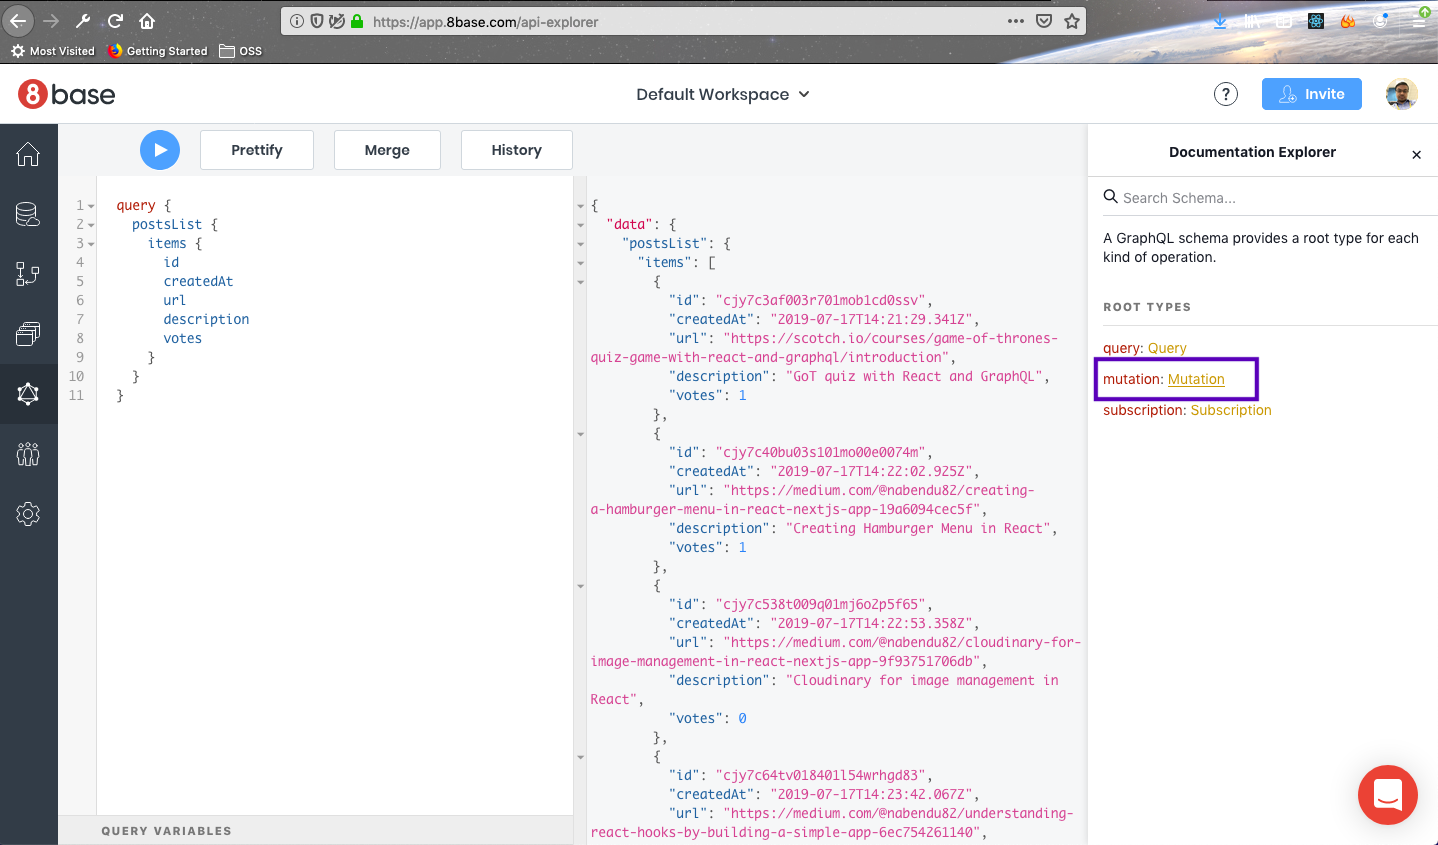Image resolution: width=1438 pixels, height=845 pixels.
Task: Open the help question mark icon
Action: [x=1226, y=94]
